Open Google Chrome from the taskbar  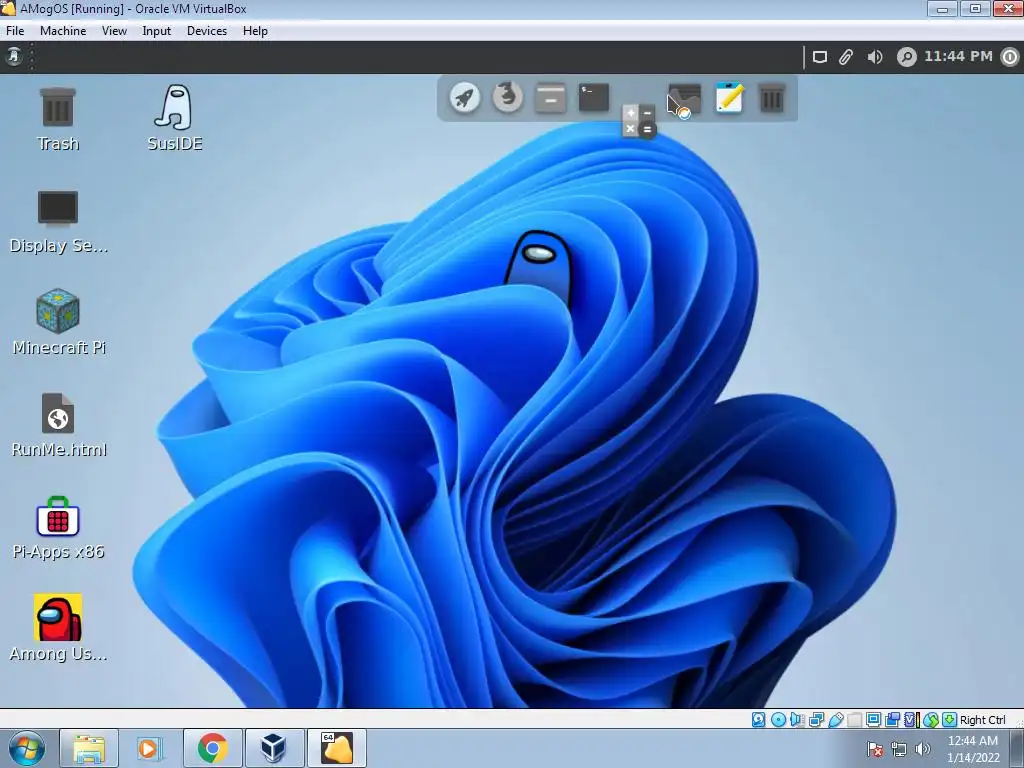coord(212,748)
